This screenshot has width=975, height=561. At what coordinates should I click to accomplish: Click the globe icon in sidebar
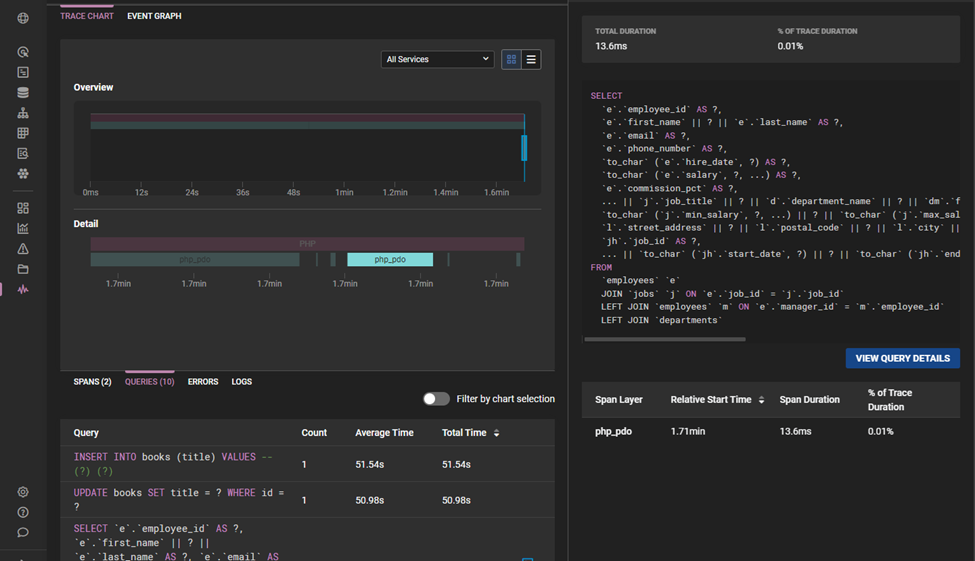coord(23,18)
